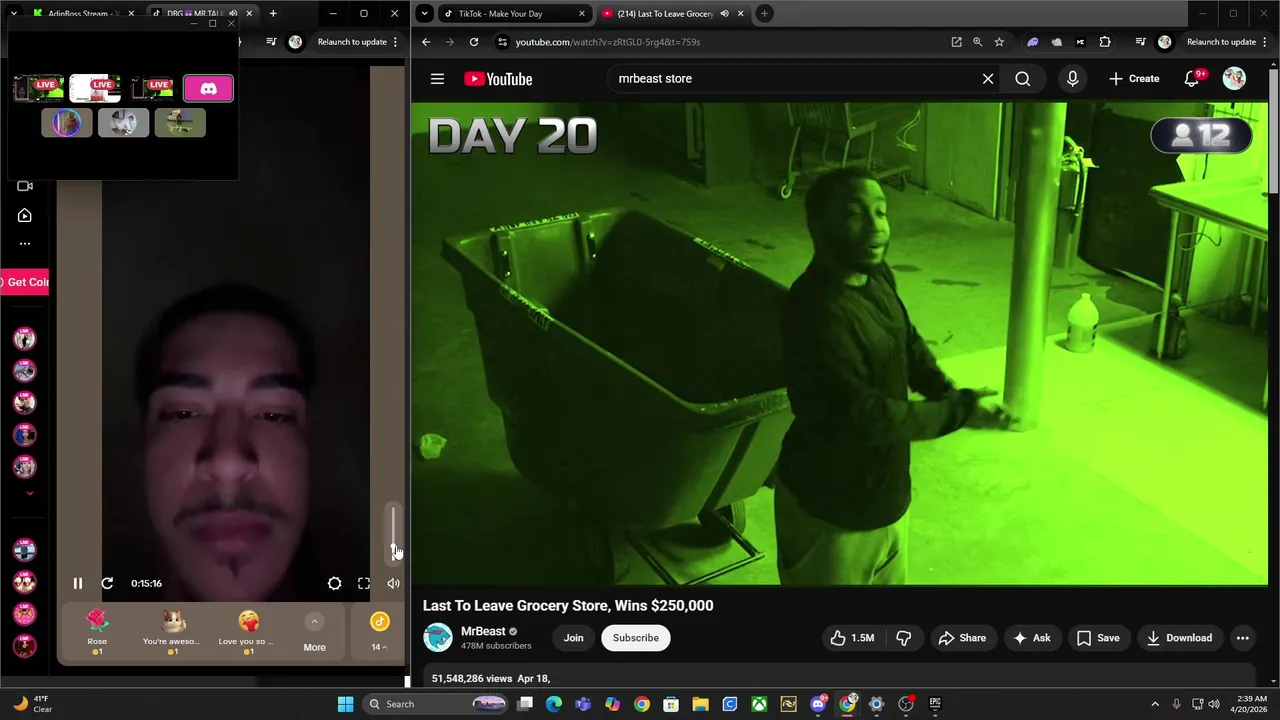Open the MrBeast channel avatar

(x=437, y=638)
